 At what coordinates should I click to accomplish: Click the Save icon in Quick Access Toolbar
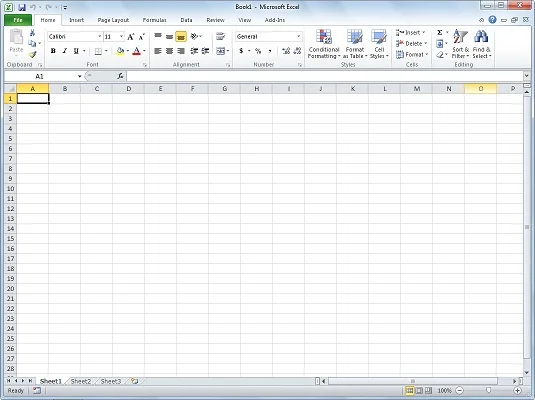[x=22, y=7]
